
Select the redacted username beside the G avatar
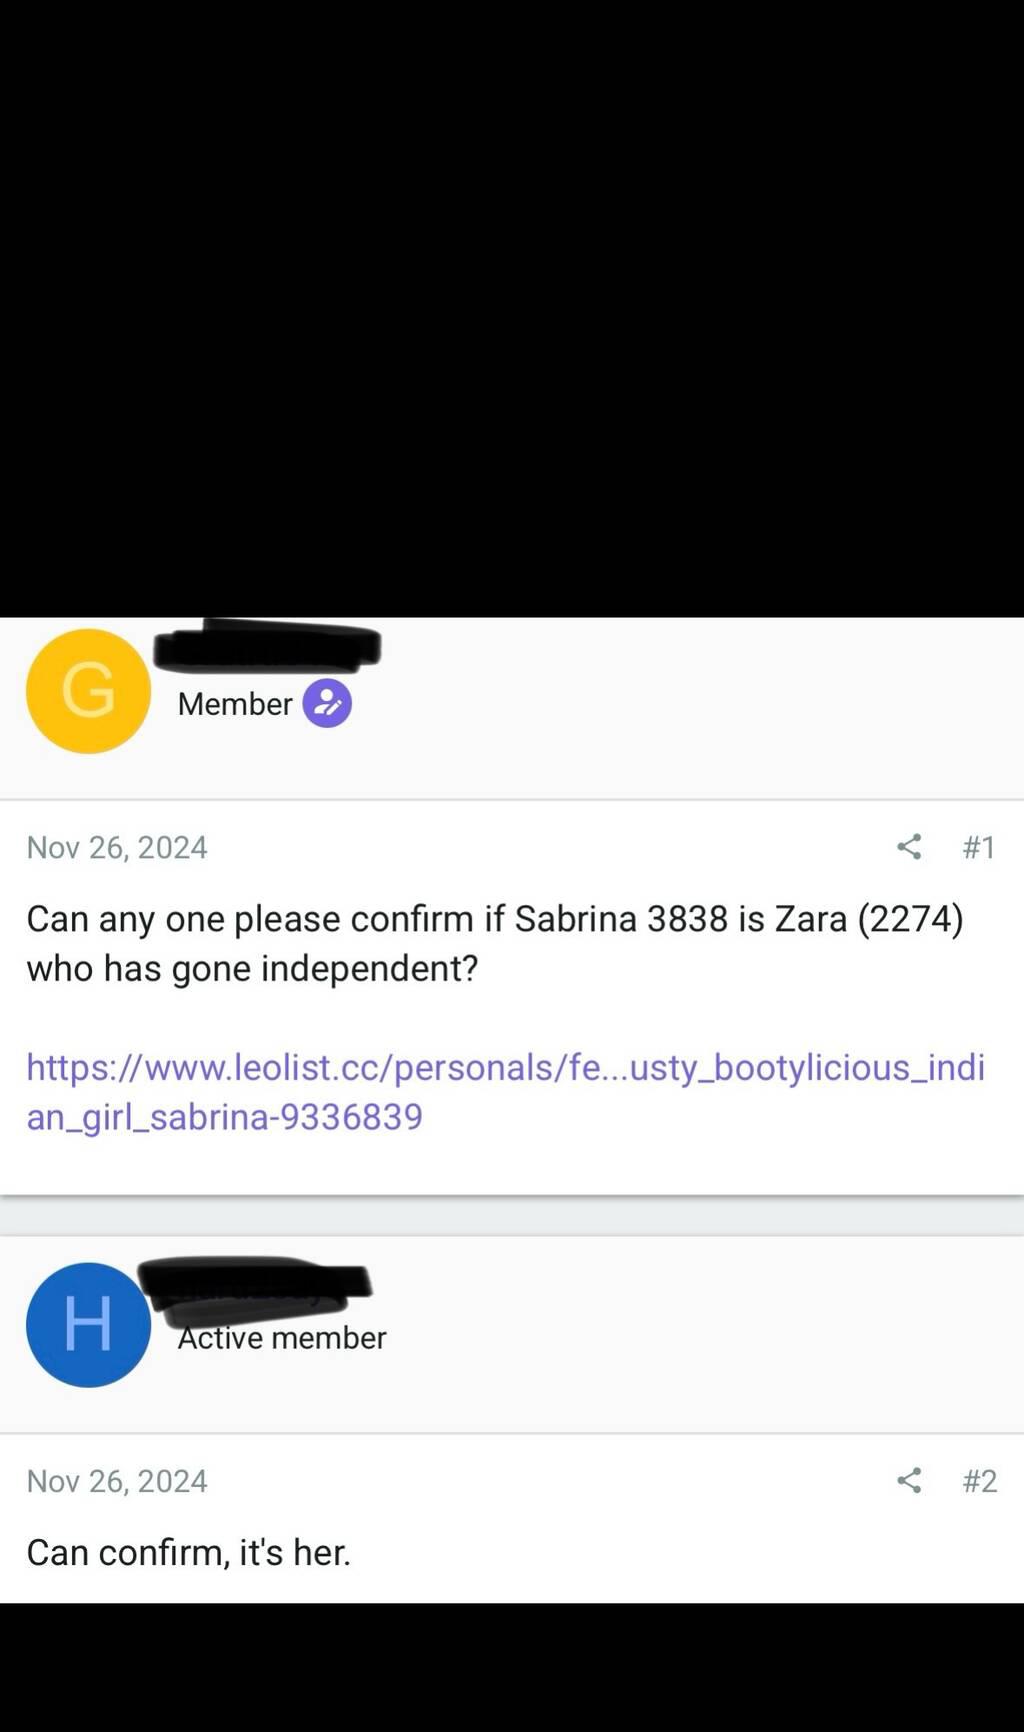pyautogui.click(x=267, y=645)
